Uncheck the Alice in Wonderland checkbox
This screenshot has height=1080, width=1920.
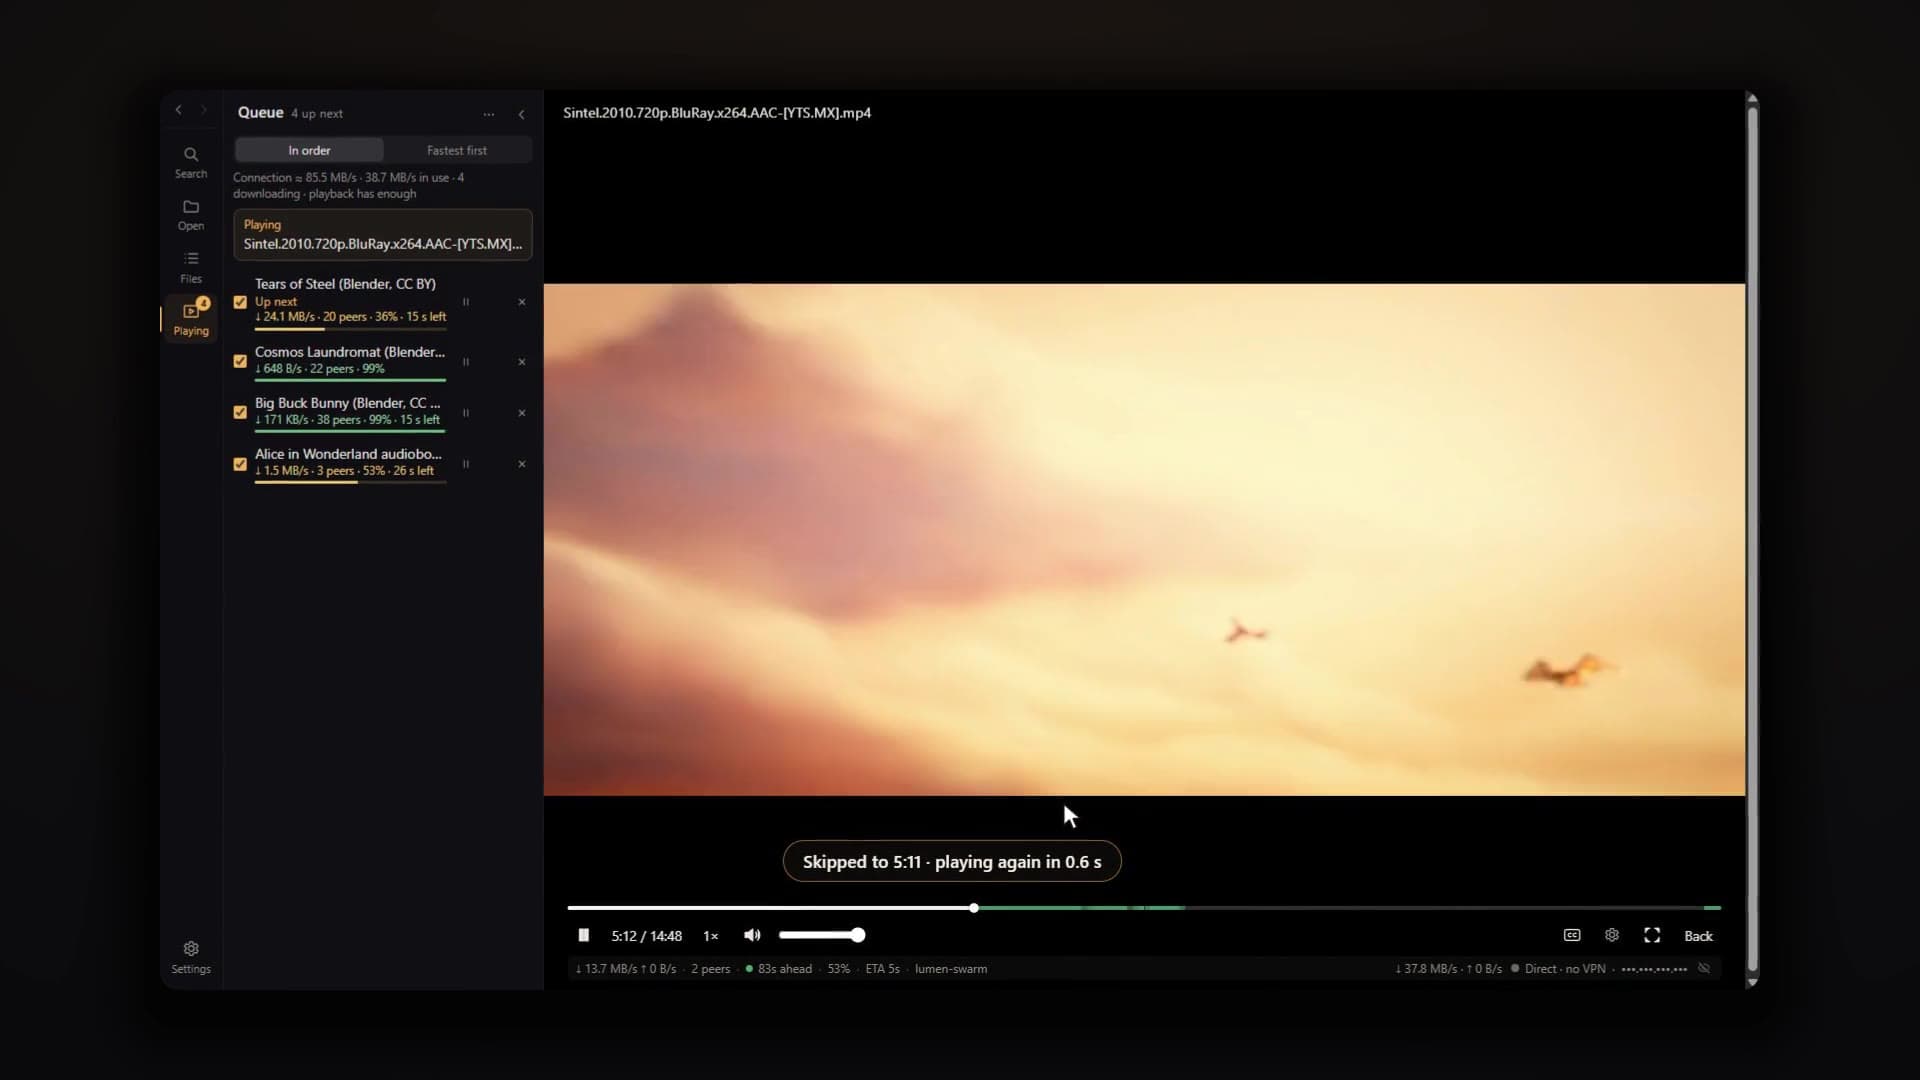pos(240,464)
